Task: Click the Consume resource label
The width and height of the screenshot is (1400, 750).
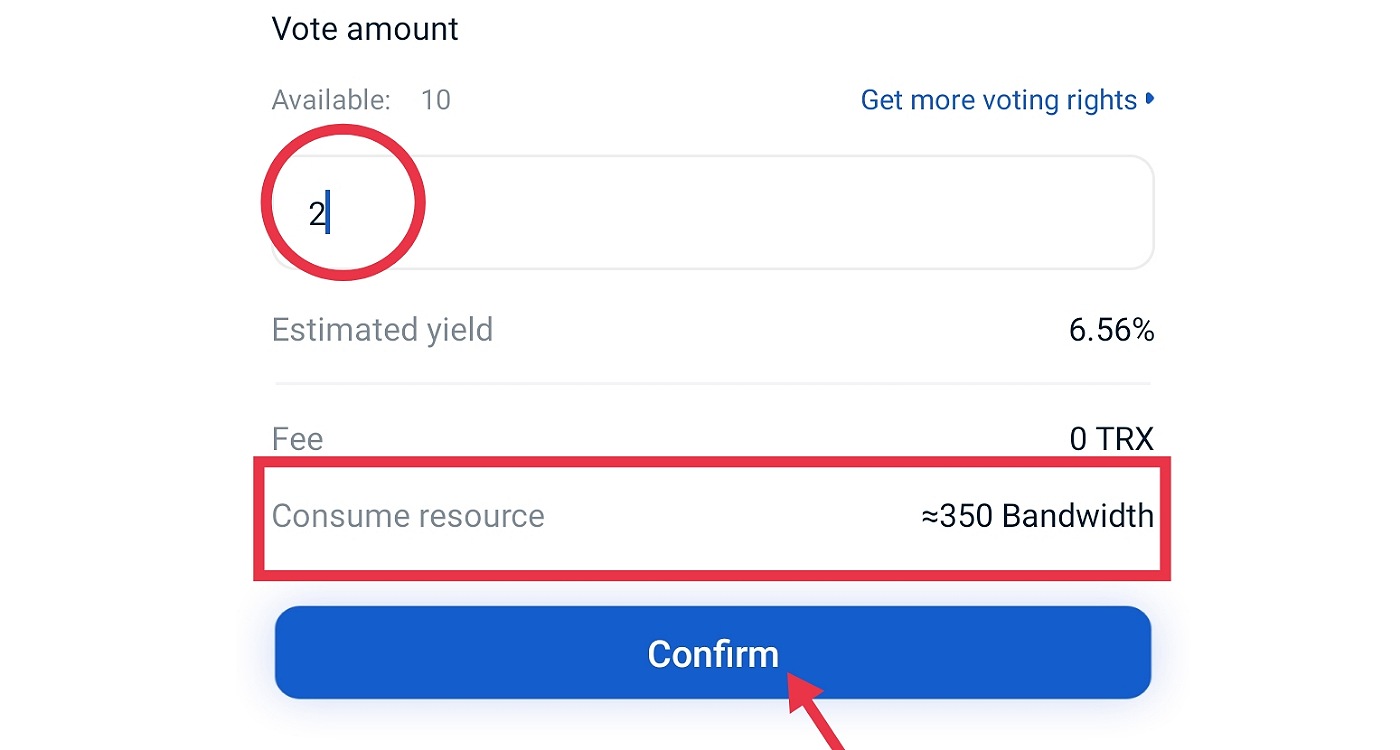Action: (408, 516)
